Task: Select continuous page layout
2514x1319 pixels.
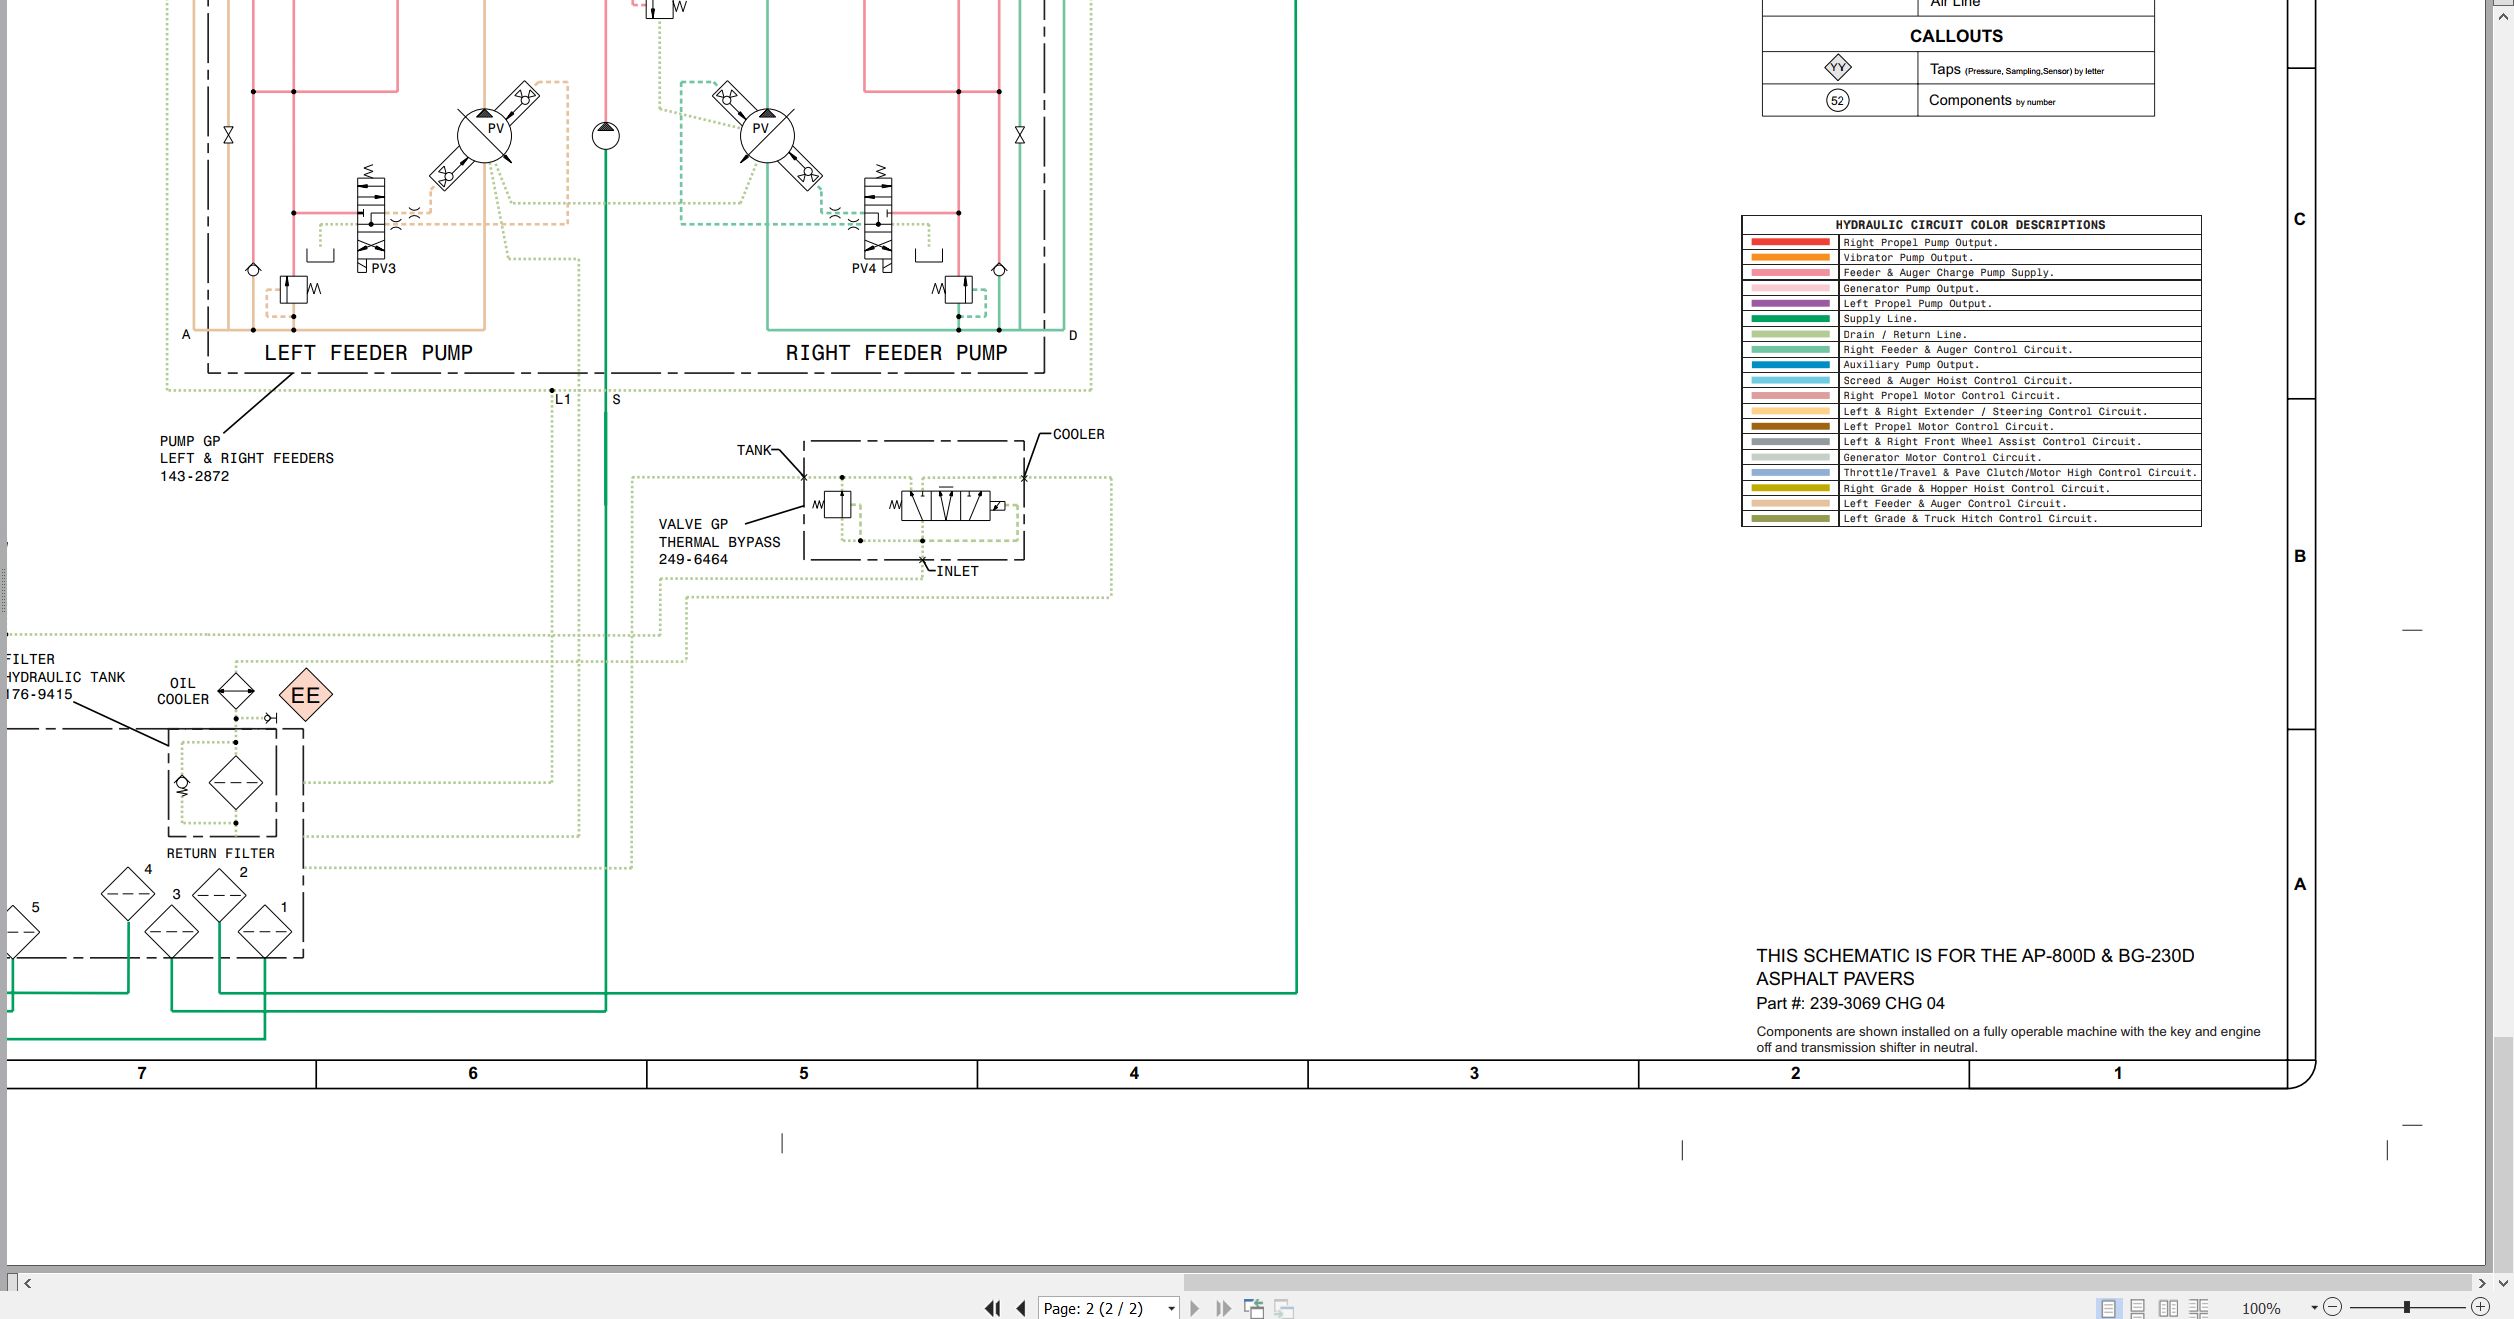Action: click(2138, 1308)
